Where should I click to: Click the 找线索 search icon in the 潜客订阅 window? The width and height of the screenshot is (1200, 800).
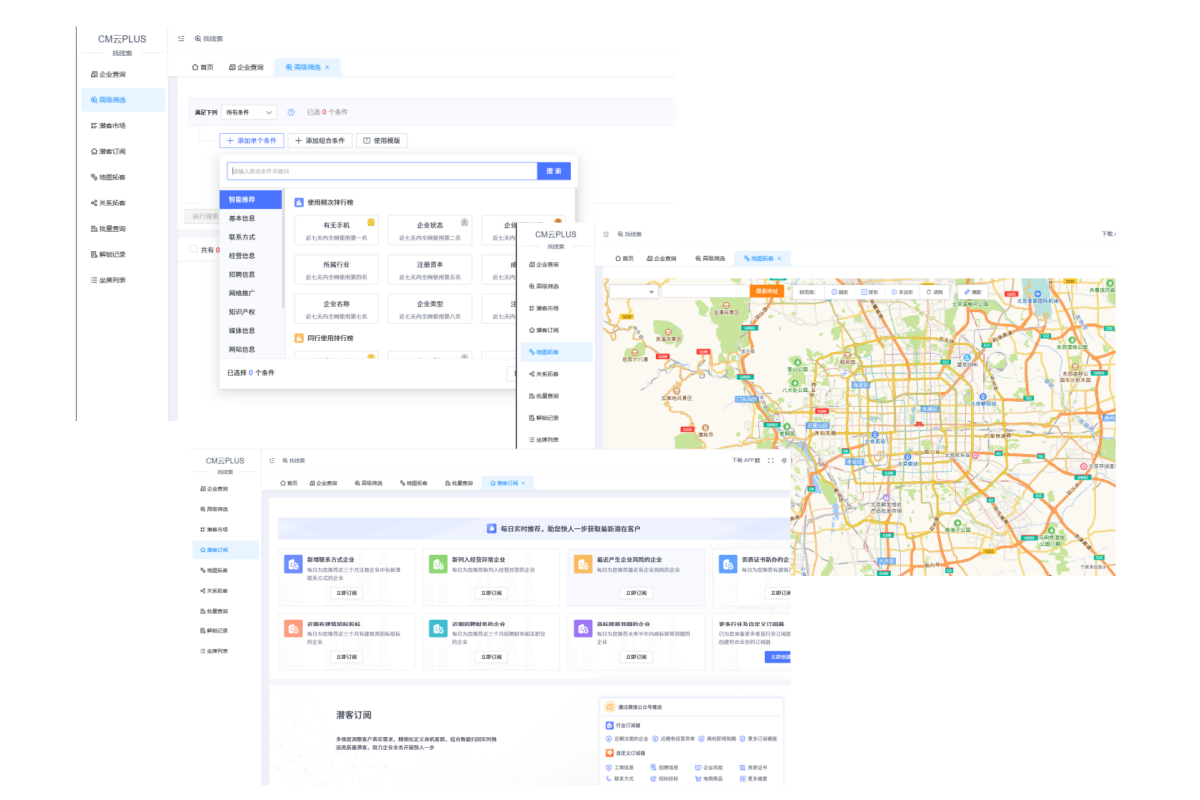coord(287,460)
